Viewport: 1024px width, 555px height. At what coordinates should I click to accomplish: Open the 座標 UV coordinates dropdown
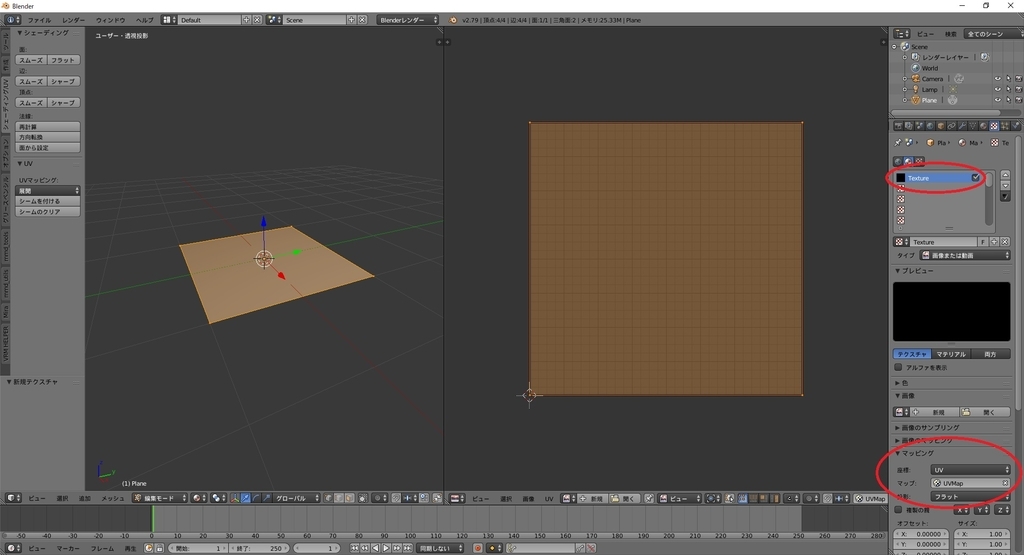click(970, 470)
